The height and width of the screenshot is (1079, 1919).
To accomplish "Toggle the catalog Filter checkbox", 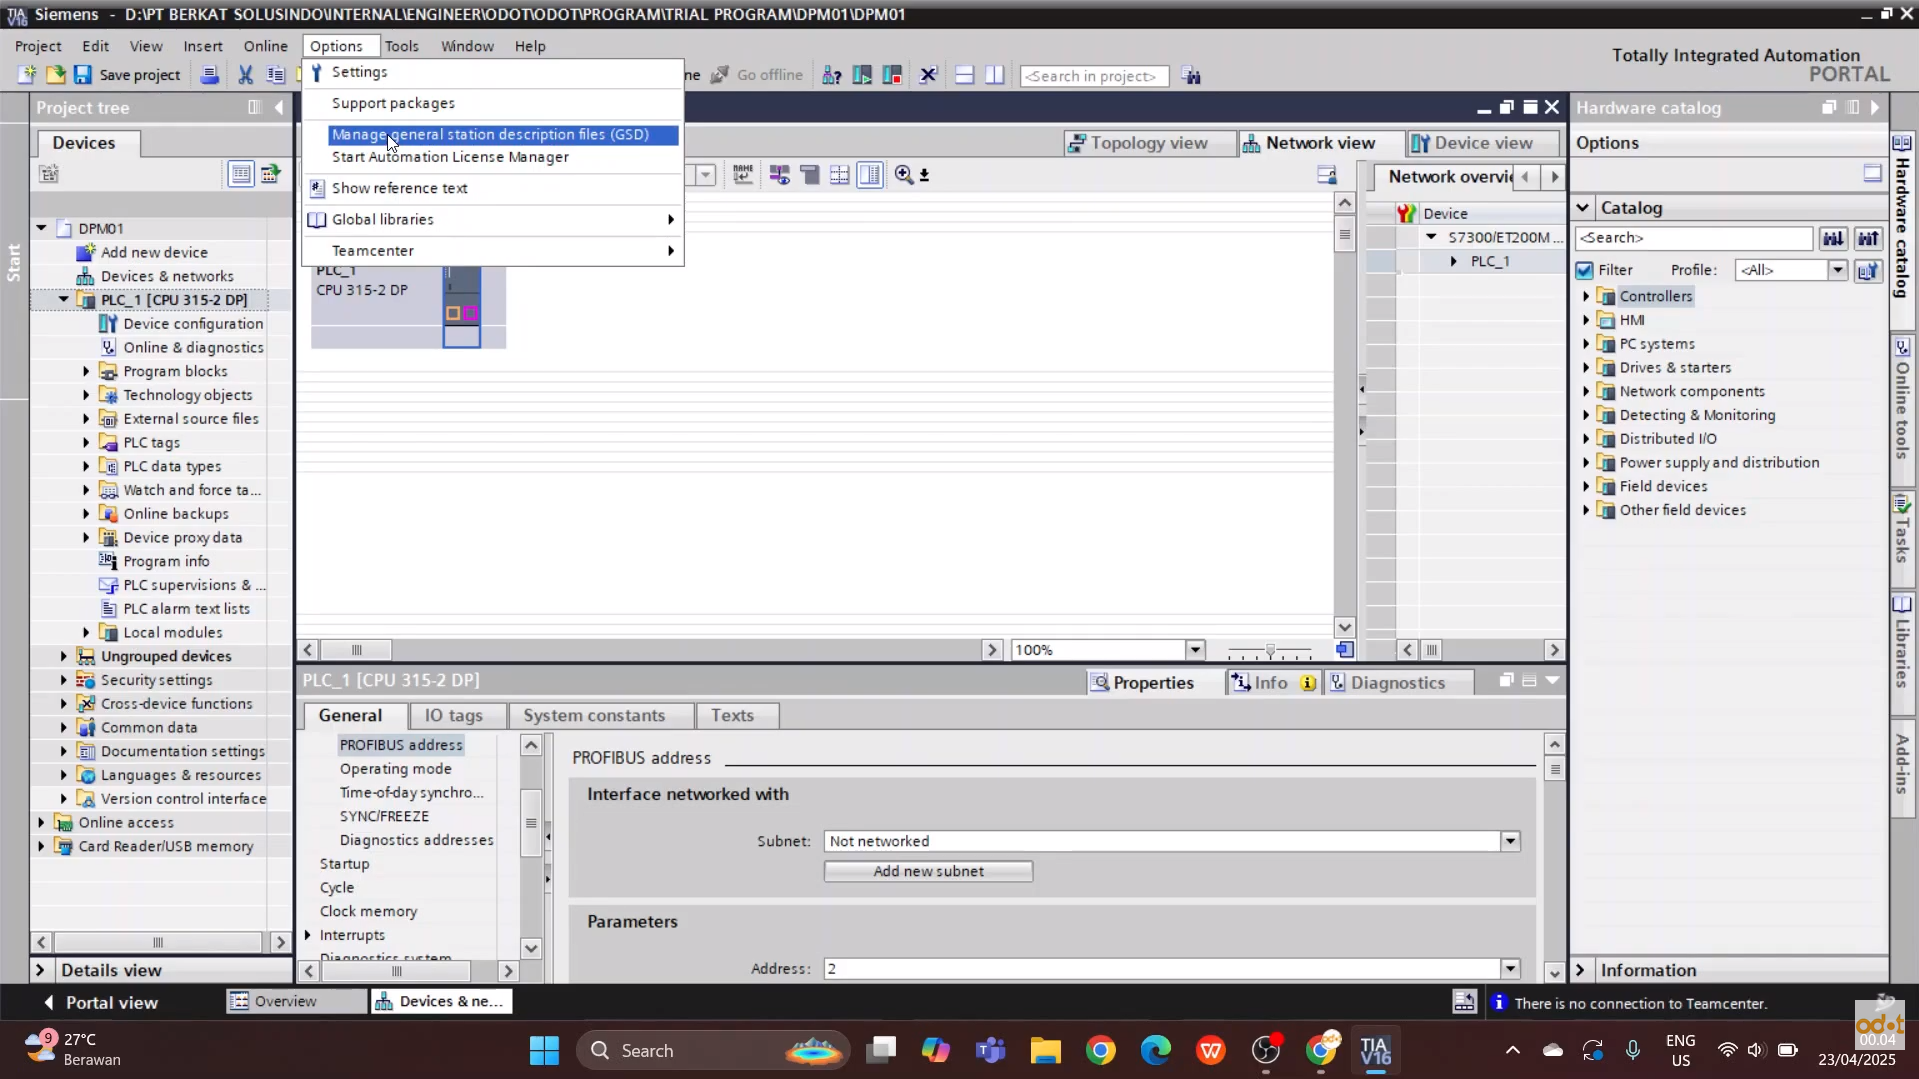I will coord(1584,270).
